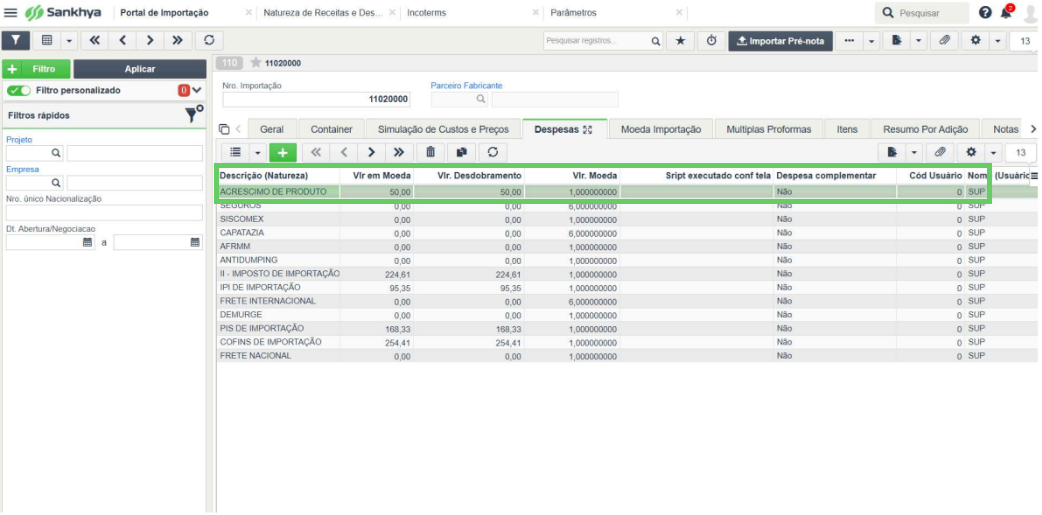Open Simulação de Custos e Preços tab
Screen dimensions: 1042x515
click(x=443, y=130)
